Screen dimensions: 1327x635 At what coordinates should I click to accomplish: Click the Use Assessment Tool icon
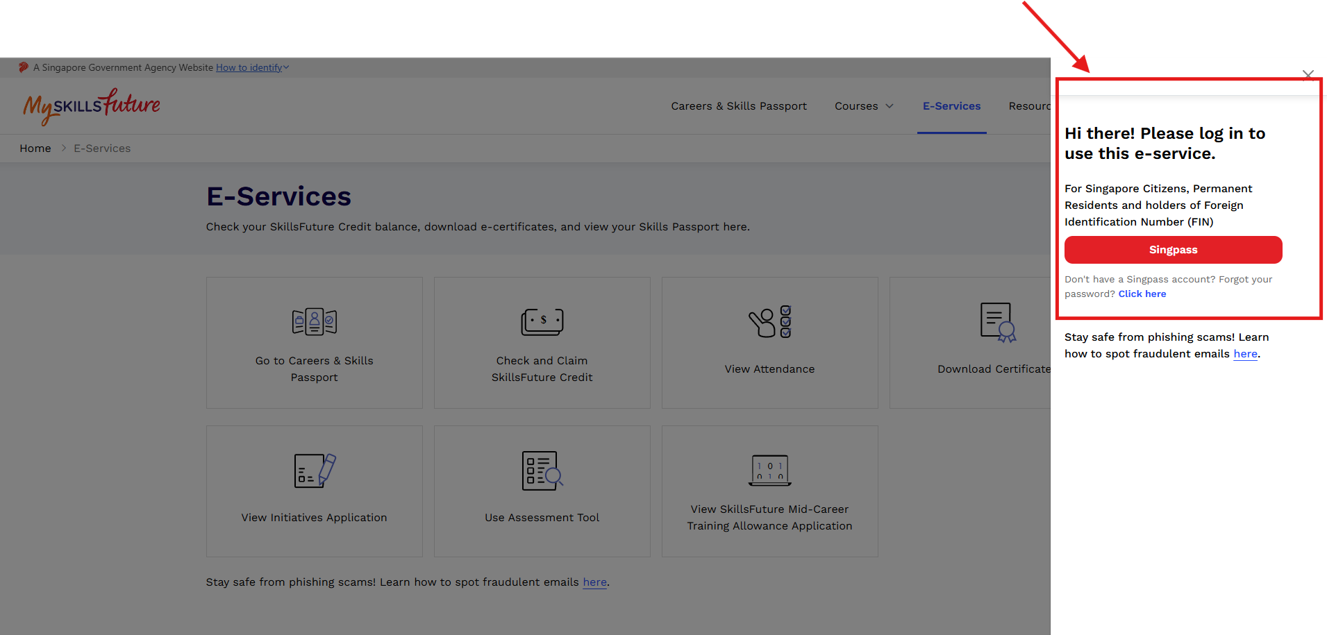(x=542, y=471)
